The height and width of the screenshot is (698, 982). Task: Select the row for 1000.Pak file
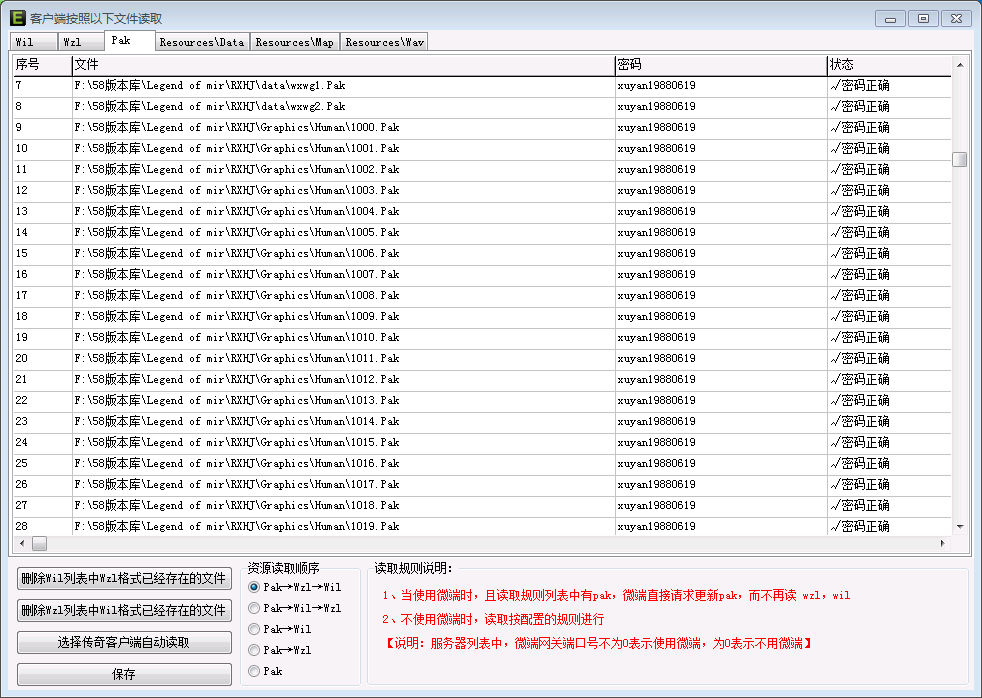click(340, 128)
